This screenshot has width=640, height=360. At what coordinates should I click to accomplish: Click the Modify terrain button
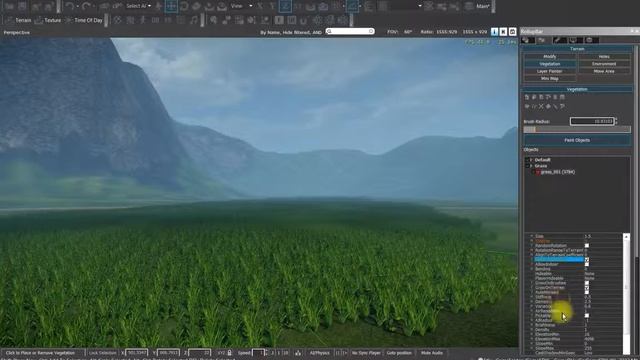point(550,57)
